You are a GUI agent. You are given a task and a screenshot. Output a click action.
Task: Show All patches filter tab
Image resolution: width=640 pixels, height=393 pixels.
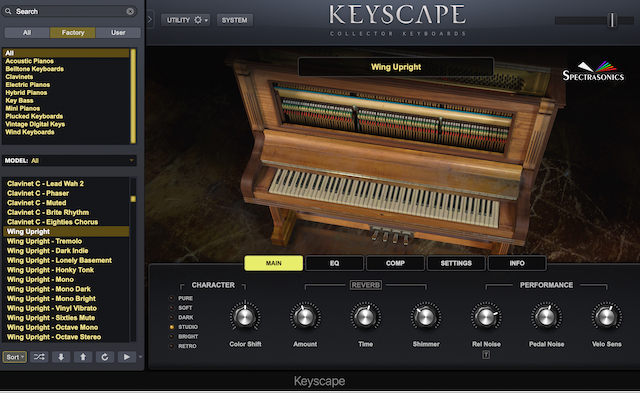click(27, 33)
